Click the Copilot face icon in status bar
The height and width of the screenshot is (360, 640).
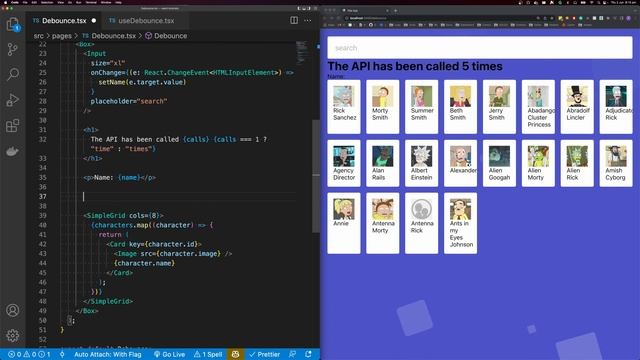click(236, 354)
